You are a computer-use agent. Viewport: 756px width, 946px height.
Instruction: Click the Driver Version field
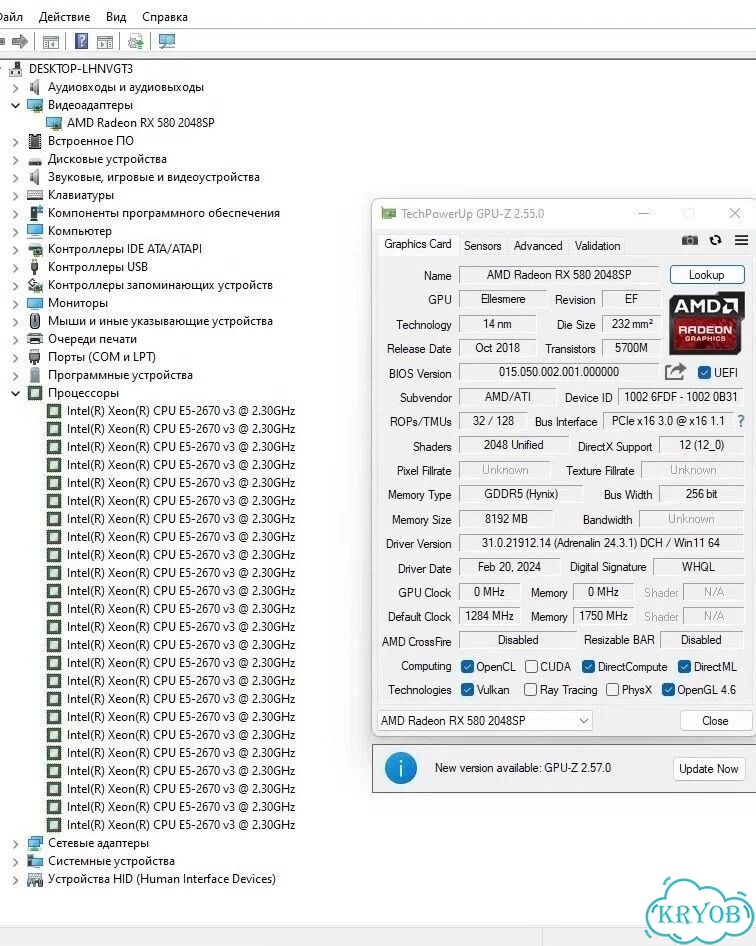(600, 542)
